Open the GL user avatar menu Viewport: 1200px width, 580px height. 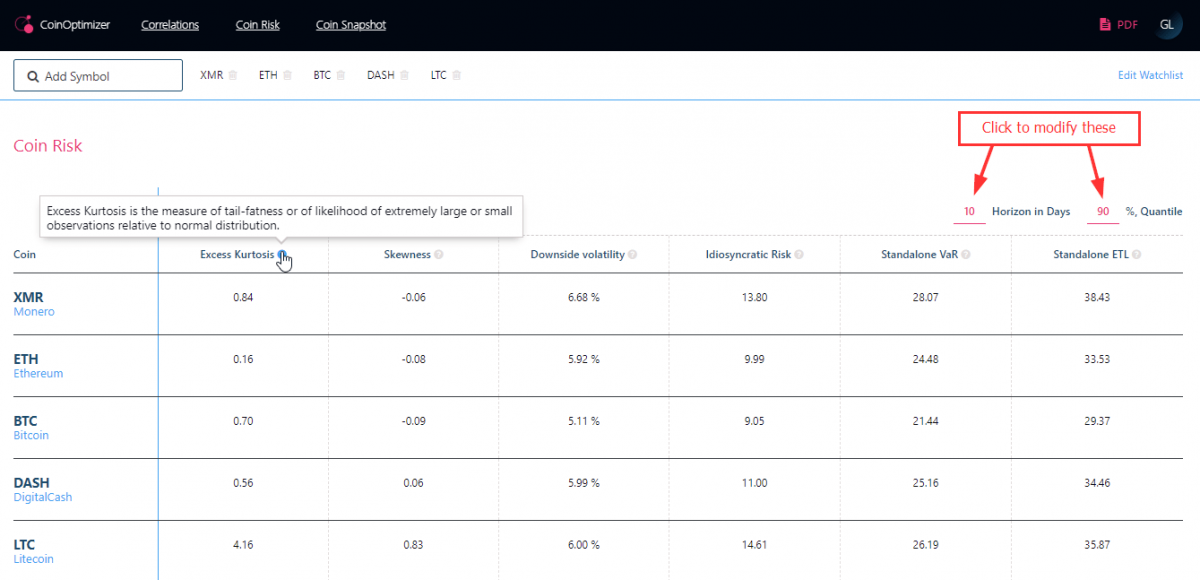click(1167, 25)
